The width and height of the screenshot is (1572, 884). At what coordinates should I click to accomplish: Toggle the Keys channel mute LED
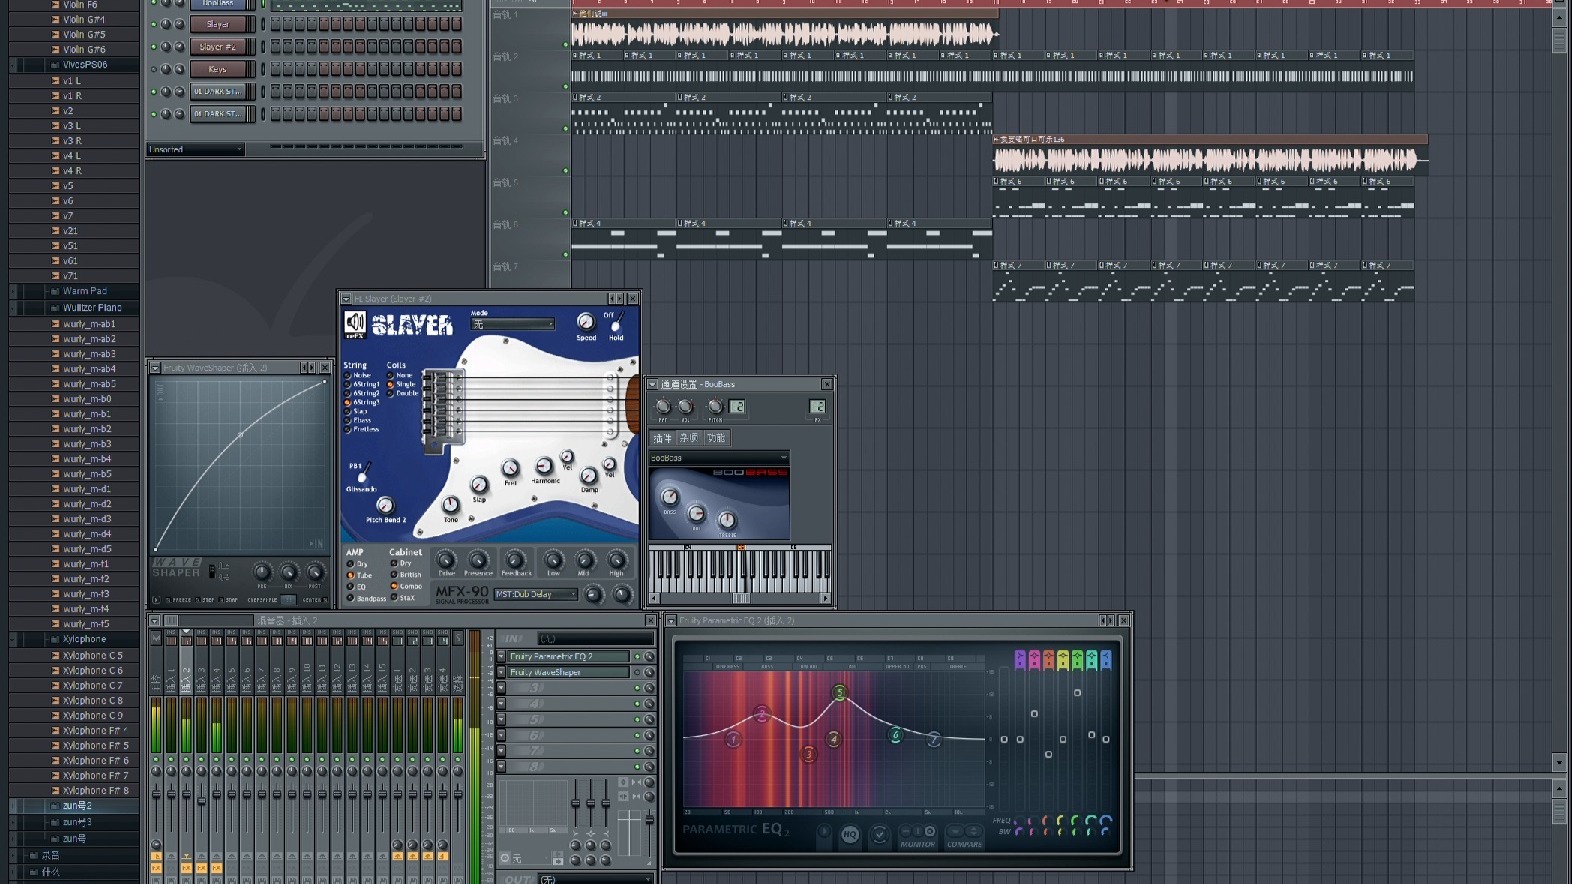click(154, 69)
